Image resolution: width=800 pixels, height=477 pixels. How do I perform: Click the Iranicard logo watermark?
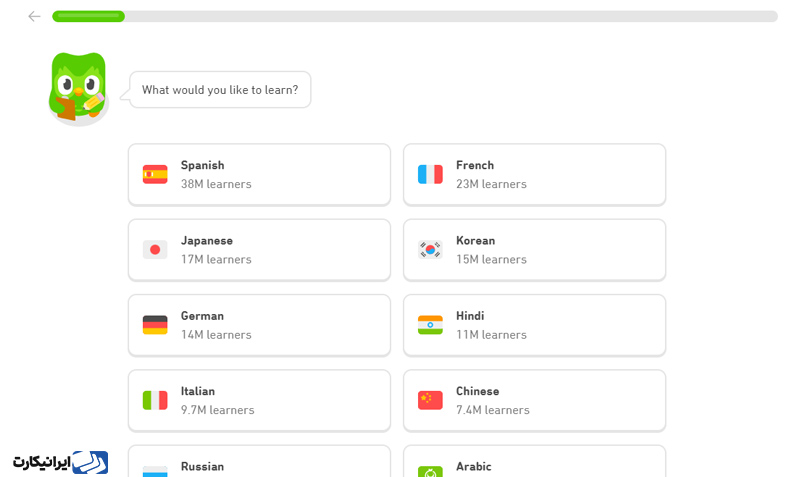60,462
